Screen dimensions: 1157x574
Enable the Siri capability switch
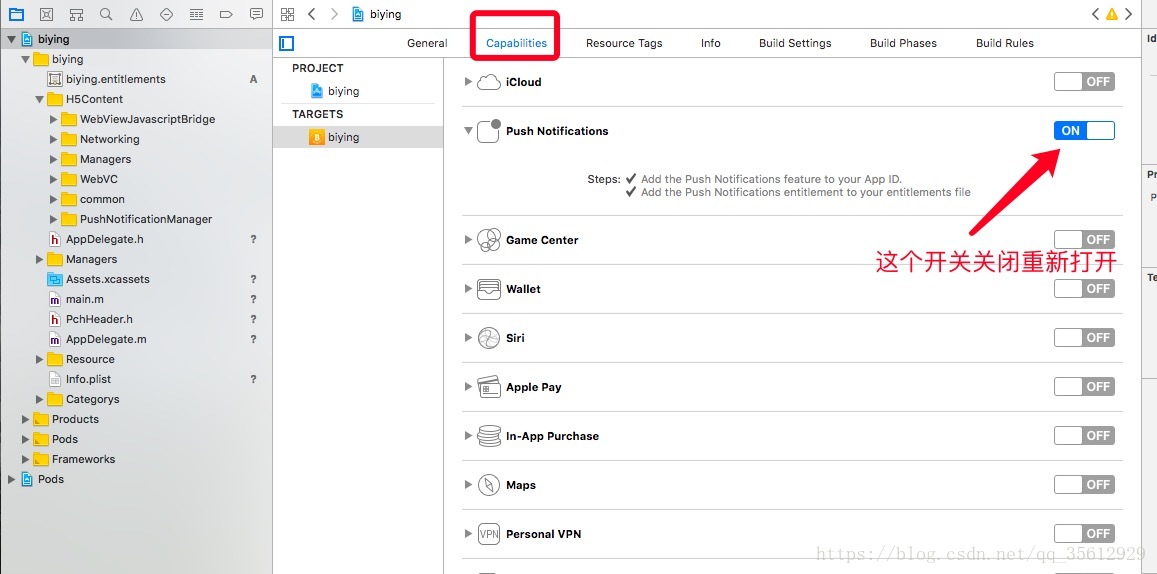[x=1084, y=337]
